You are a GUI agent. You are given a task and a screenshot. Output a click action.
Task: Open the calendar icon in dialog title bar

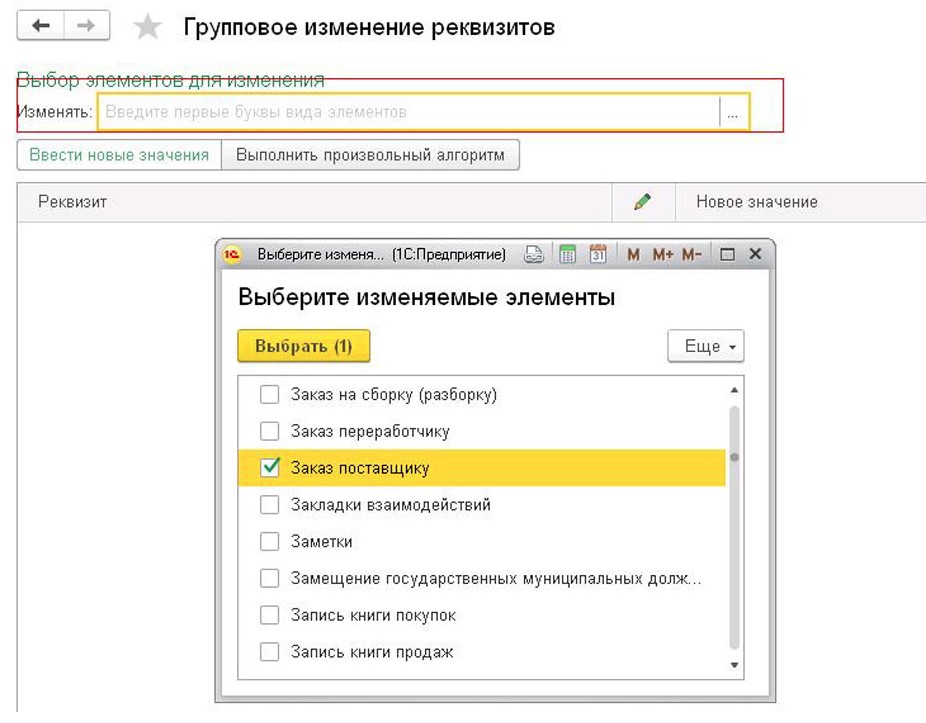(598, 255)
